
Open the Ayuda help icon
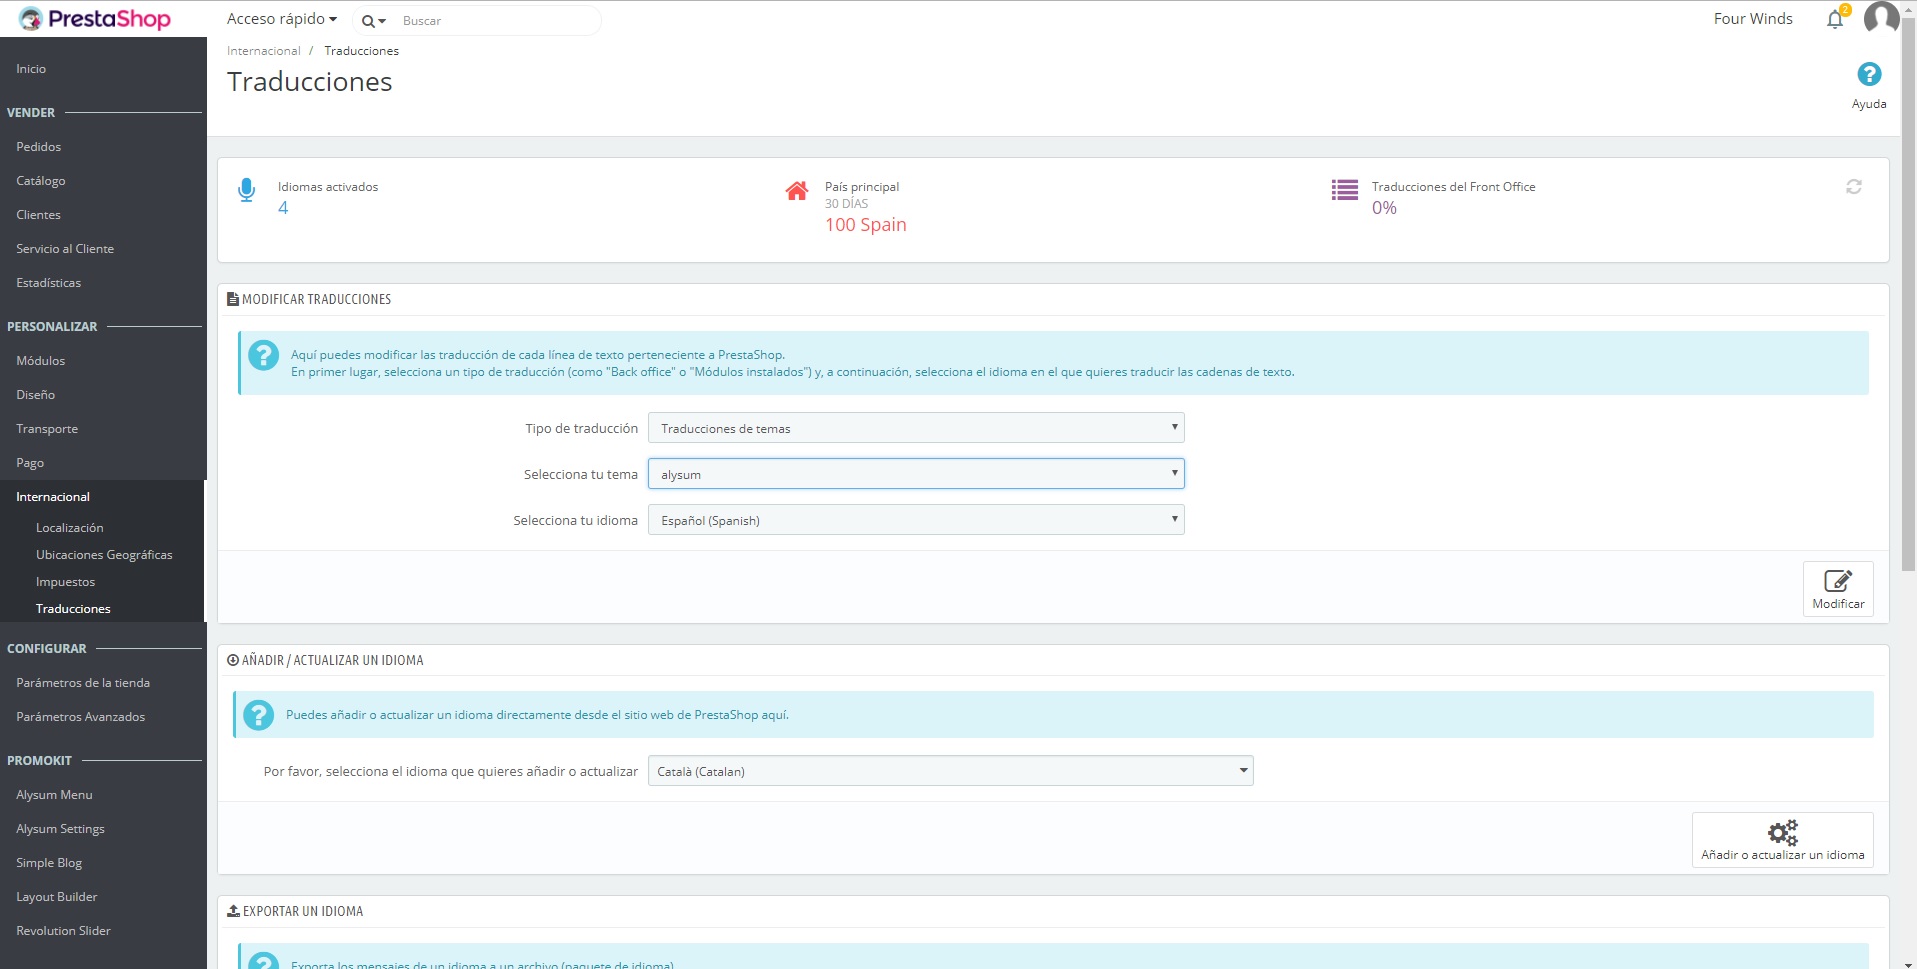click(x=1869, y=74)
